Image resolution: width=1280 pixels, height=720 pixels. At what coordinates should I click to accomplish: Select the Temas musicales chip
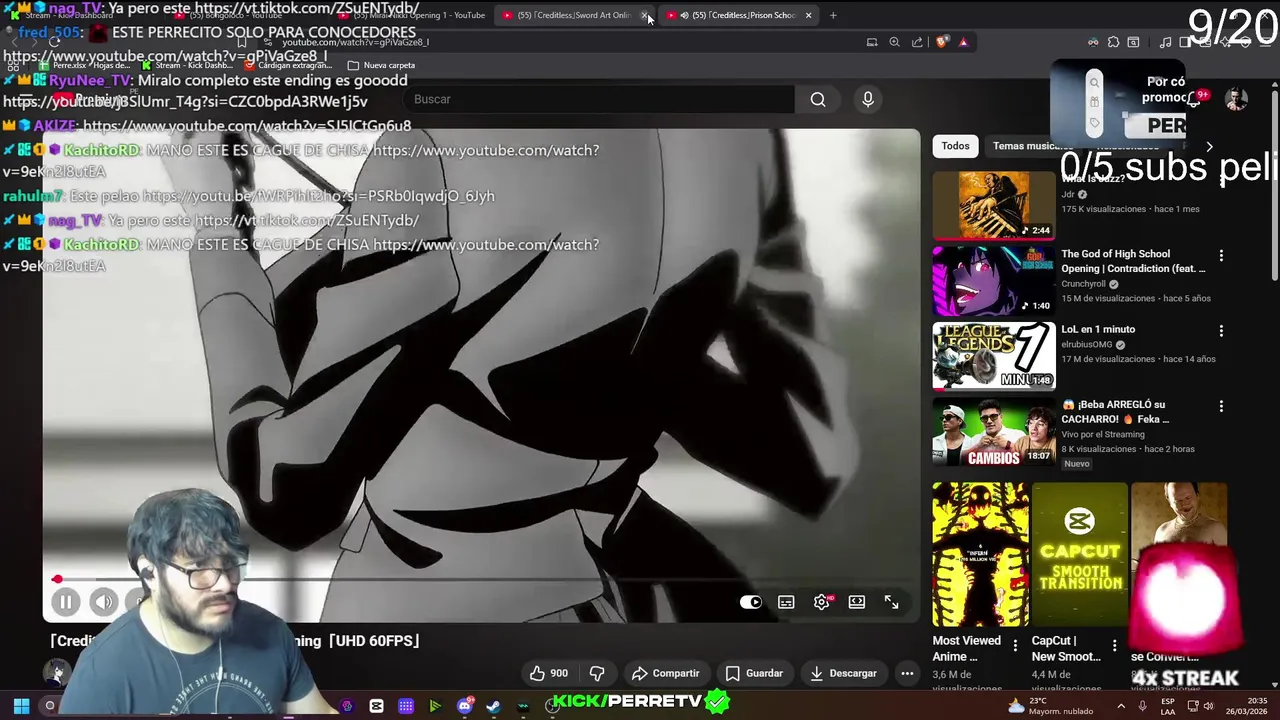tap(1033, 146)
